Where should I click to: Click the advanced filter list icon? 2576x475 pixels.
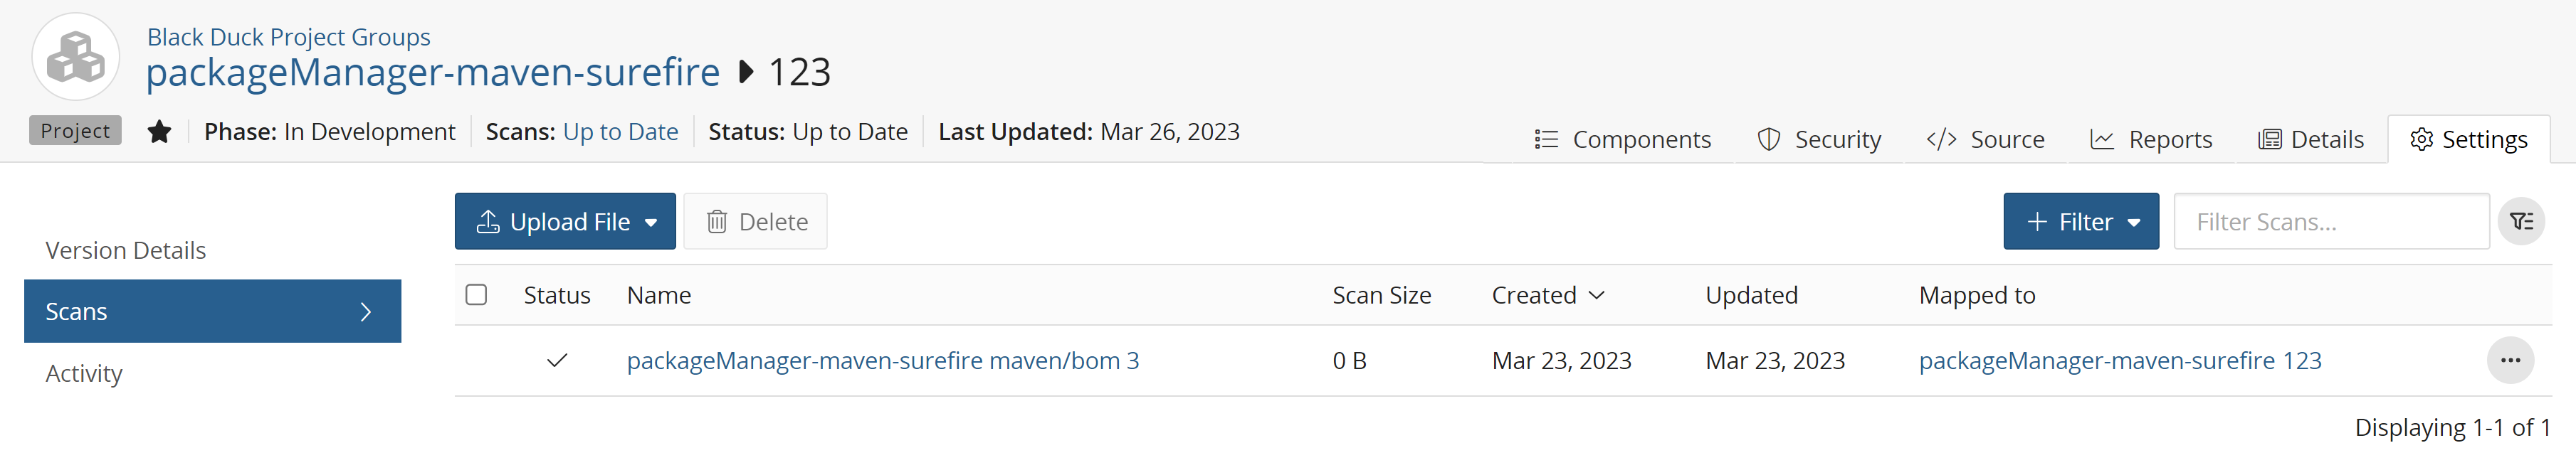[2521, 222]
